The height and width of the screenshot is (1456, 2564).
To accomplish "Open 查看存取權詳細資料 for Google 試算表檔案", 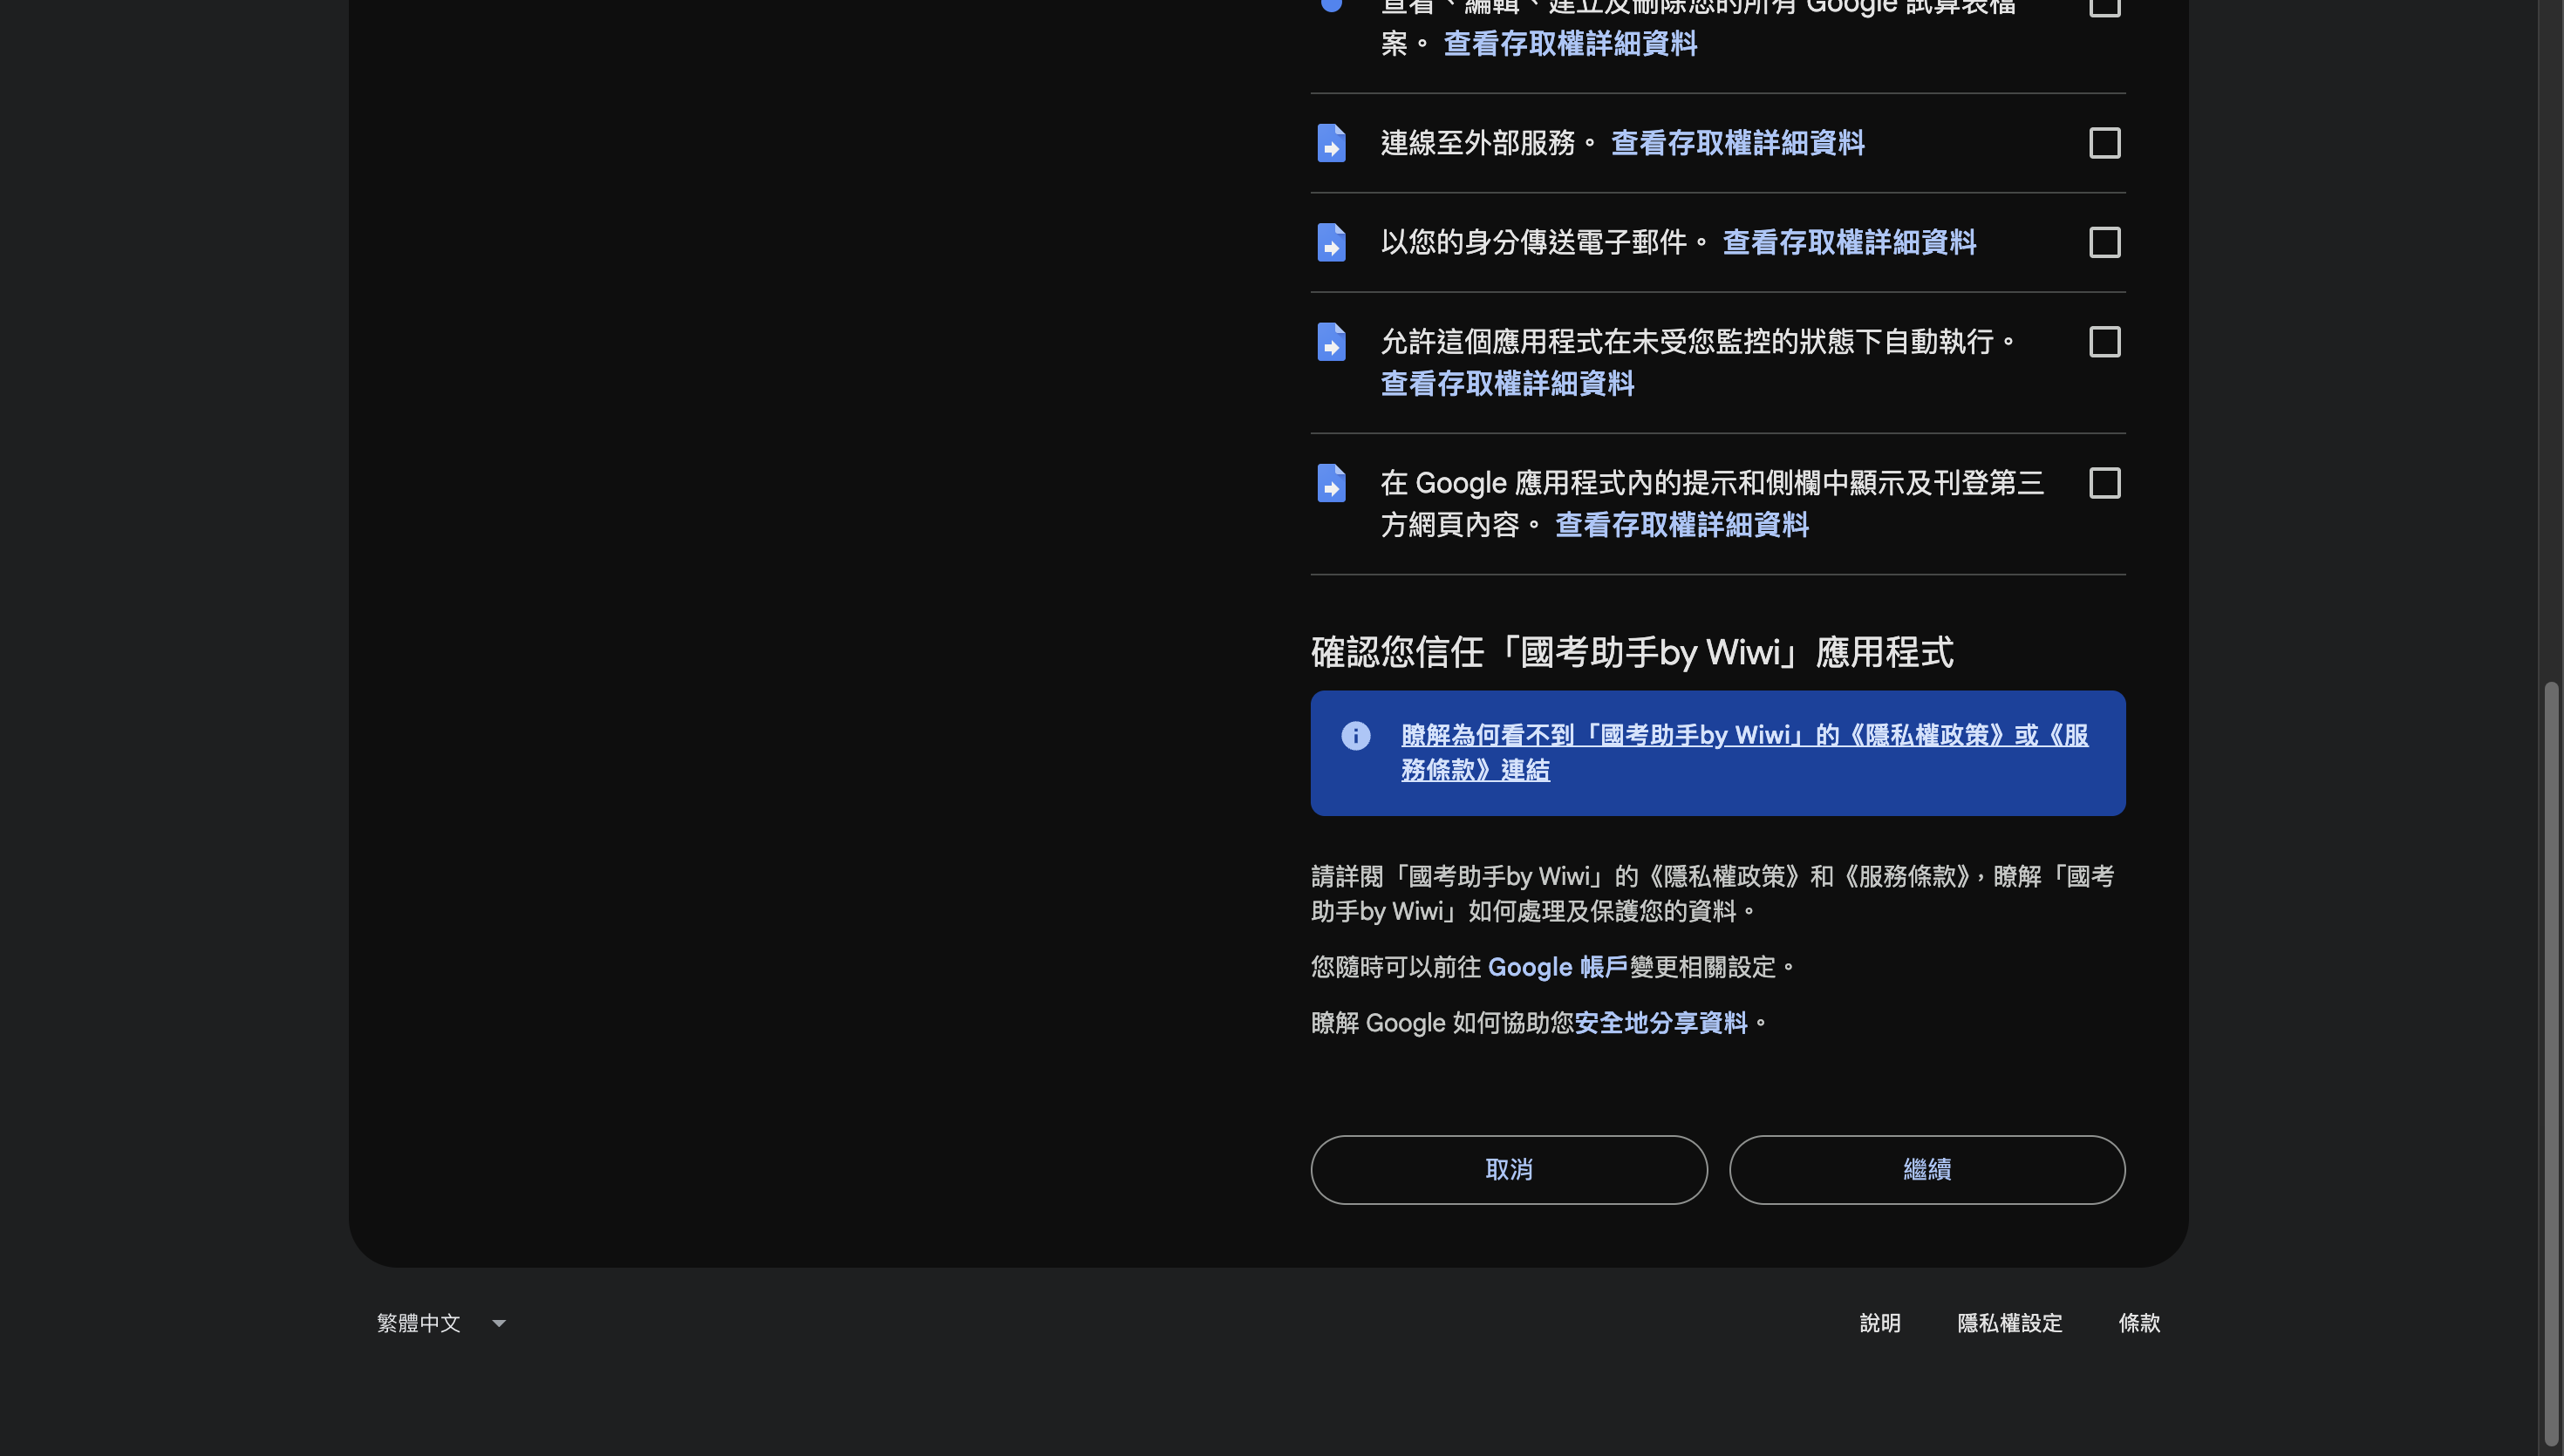I will click(1570, 44).
